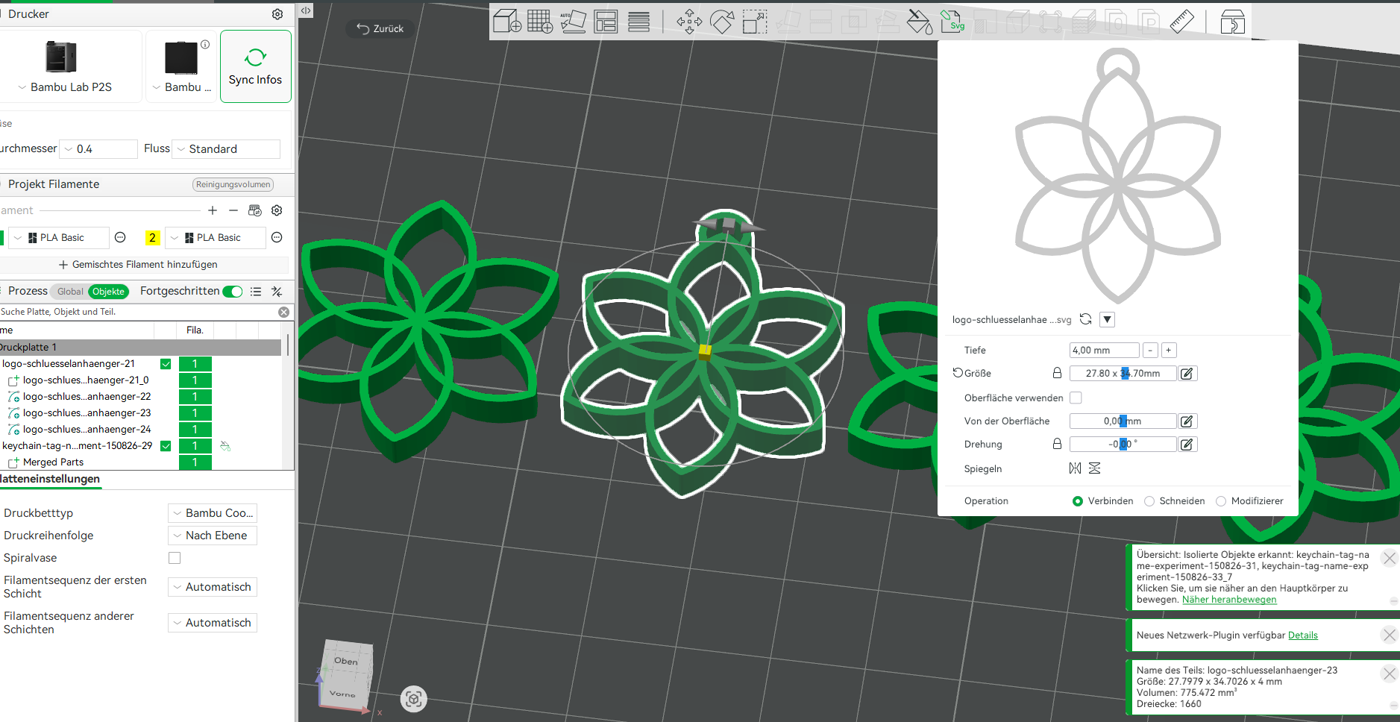This screenshot has height=722, width=1400.
Task: Open the nozzle diameter 0.4 dropdown
Action: pyautogui.click(x=99, y=149)
